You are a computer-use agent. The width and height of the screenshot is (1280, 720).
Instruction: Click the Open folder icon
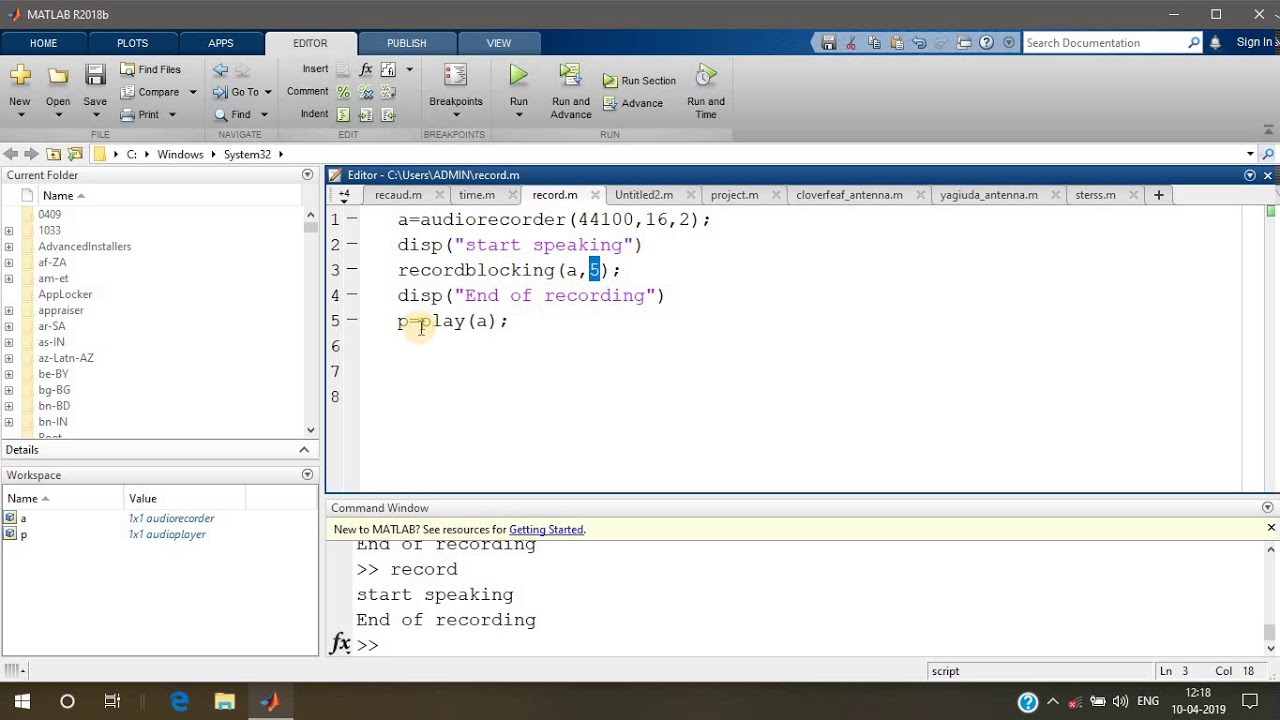[x=58, y=76]
